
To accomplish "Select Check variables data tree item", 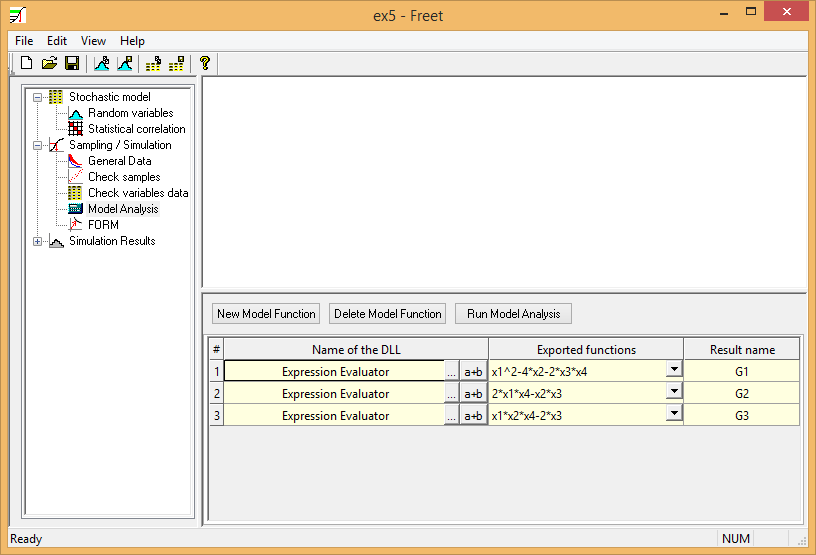I will (138, 193).
